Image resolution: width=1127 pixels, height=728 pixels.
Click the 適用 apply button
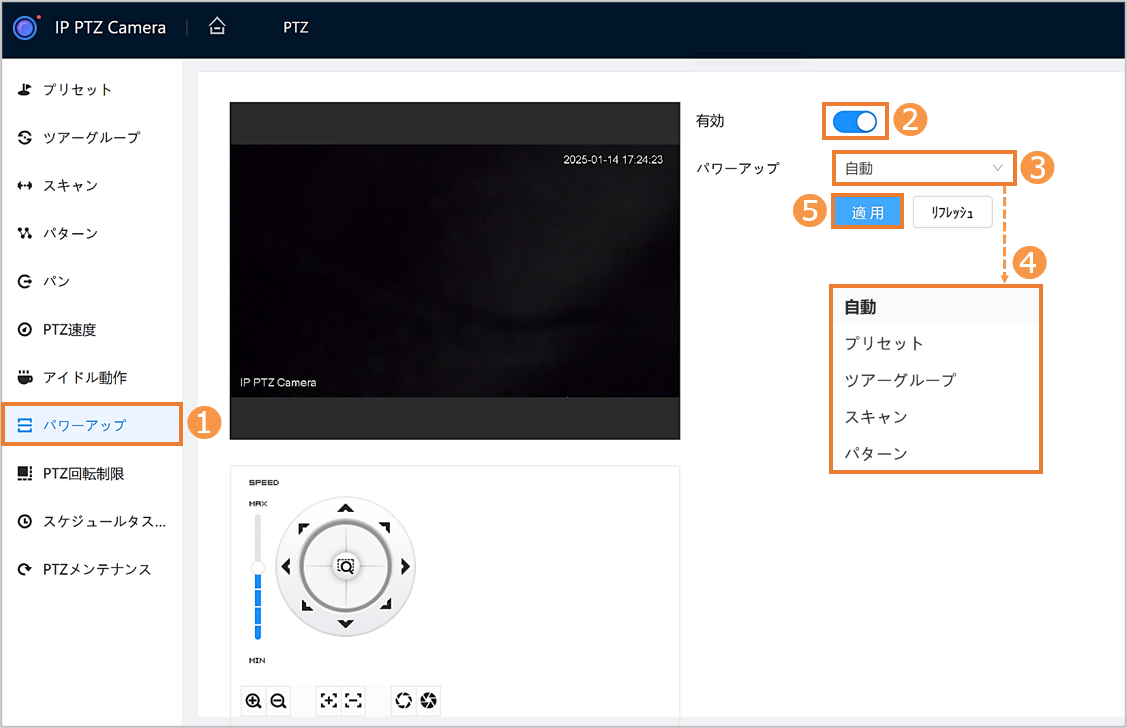867,213
